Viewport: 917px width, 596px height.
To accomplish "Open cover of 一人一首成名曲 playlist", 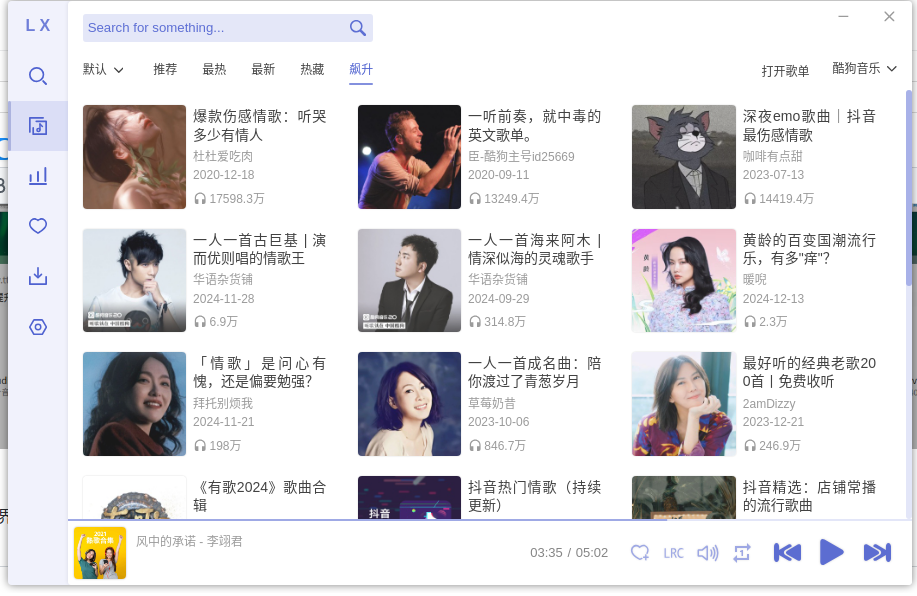I will point(409,404).
